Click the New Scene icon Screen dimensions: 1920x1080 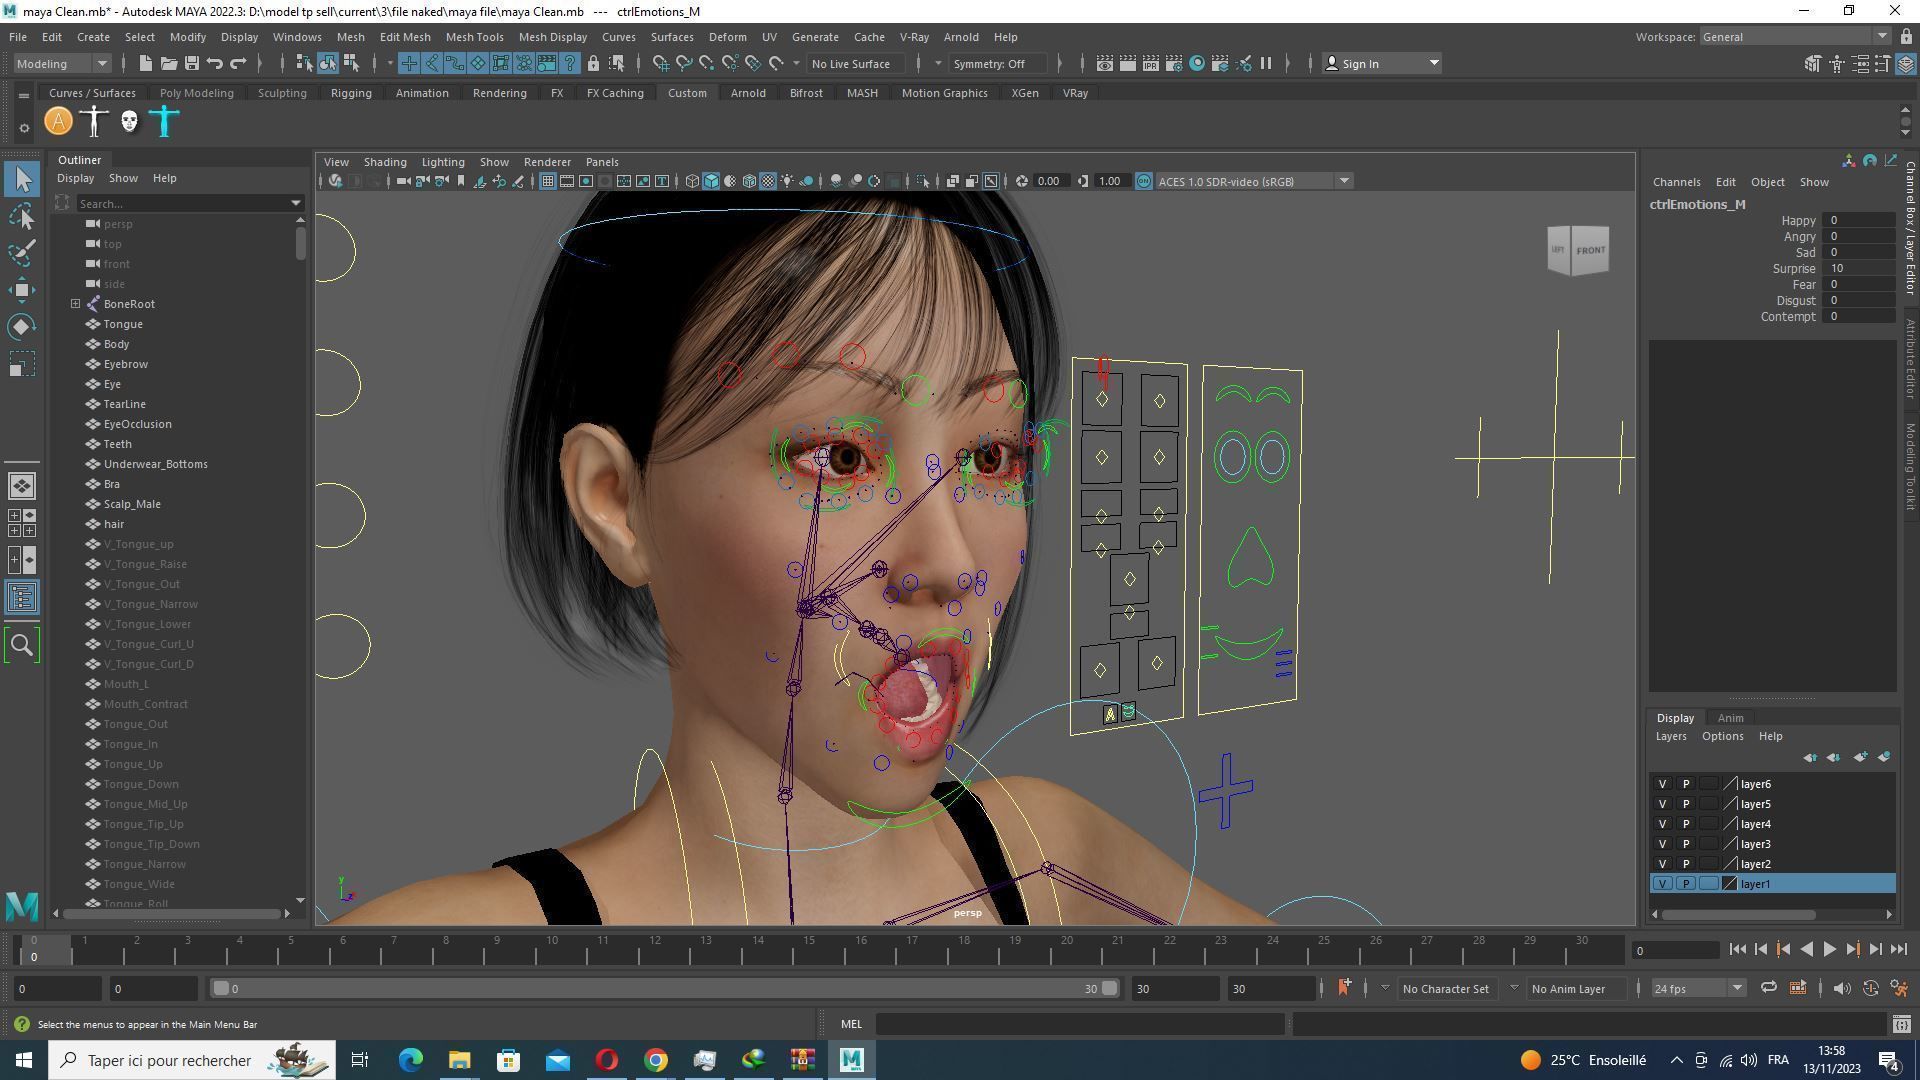pyautogui.click(x=145, y=63)
